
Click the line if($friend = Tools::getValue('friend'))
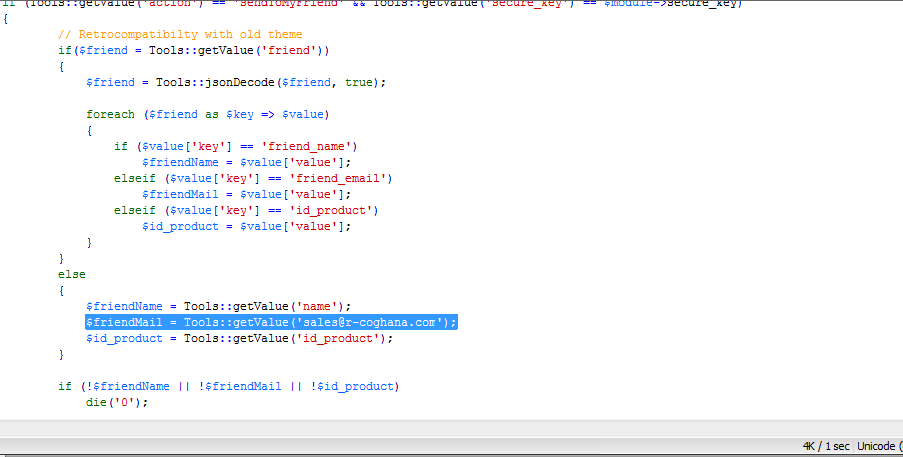[x=194, y=51]
